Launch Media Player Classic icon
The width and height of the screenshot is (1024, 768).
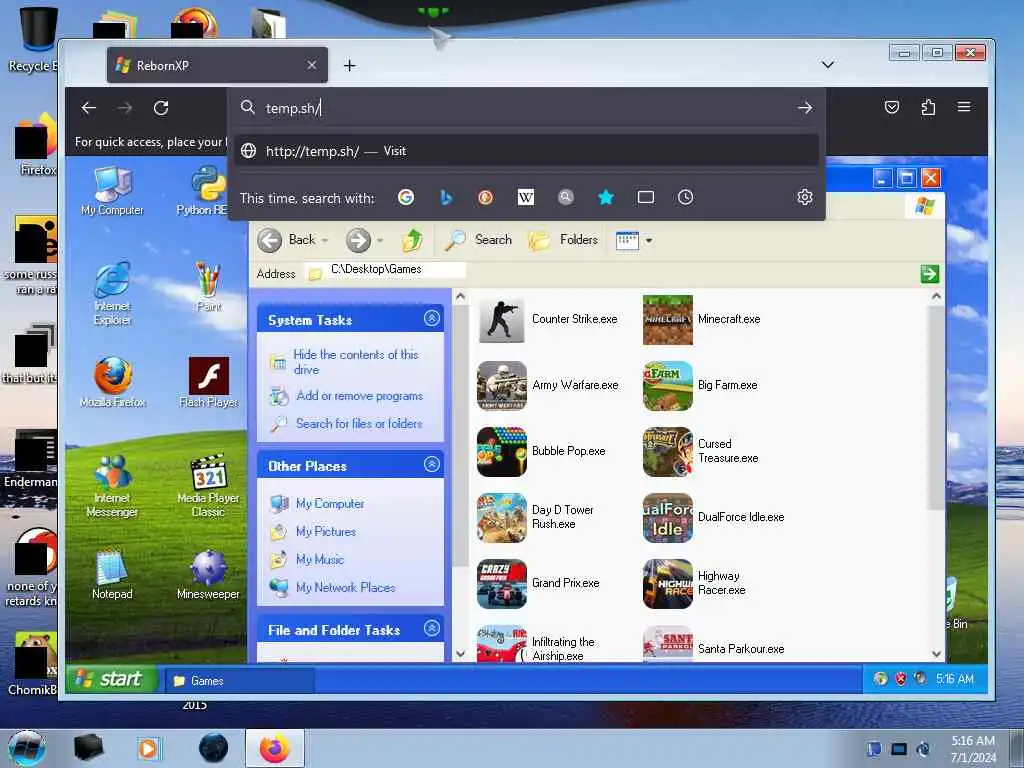208,486
